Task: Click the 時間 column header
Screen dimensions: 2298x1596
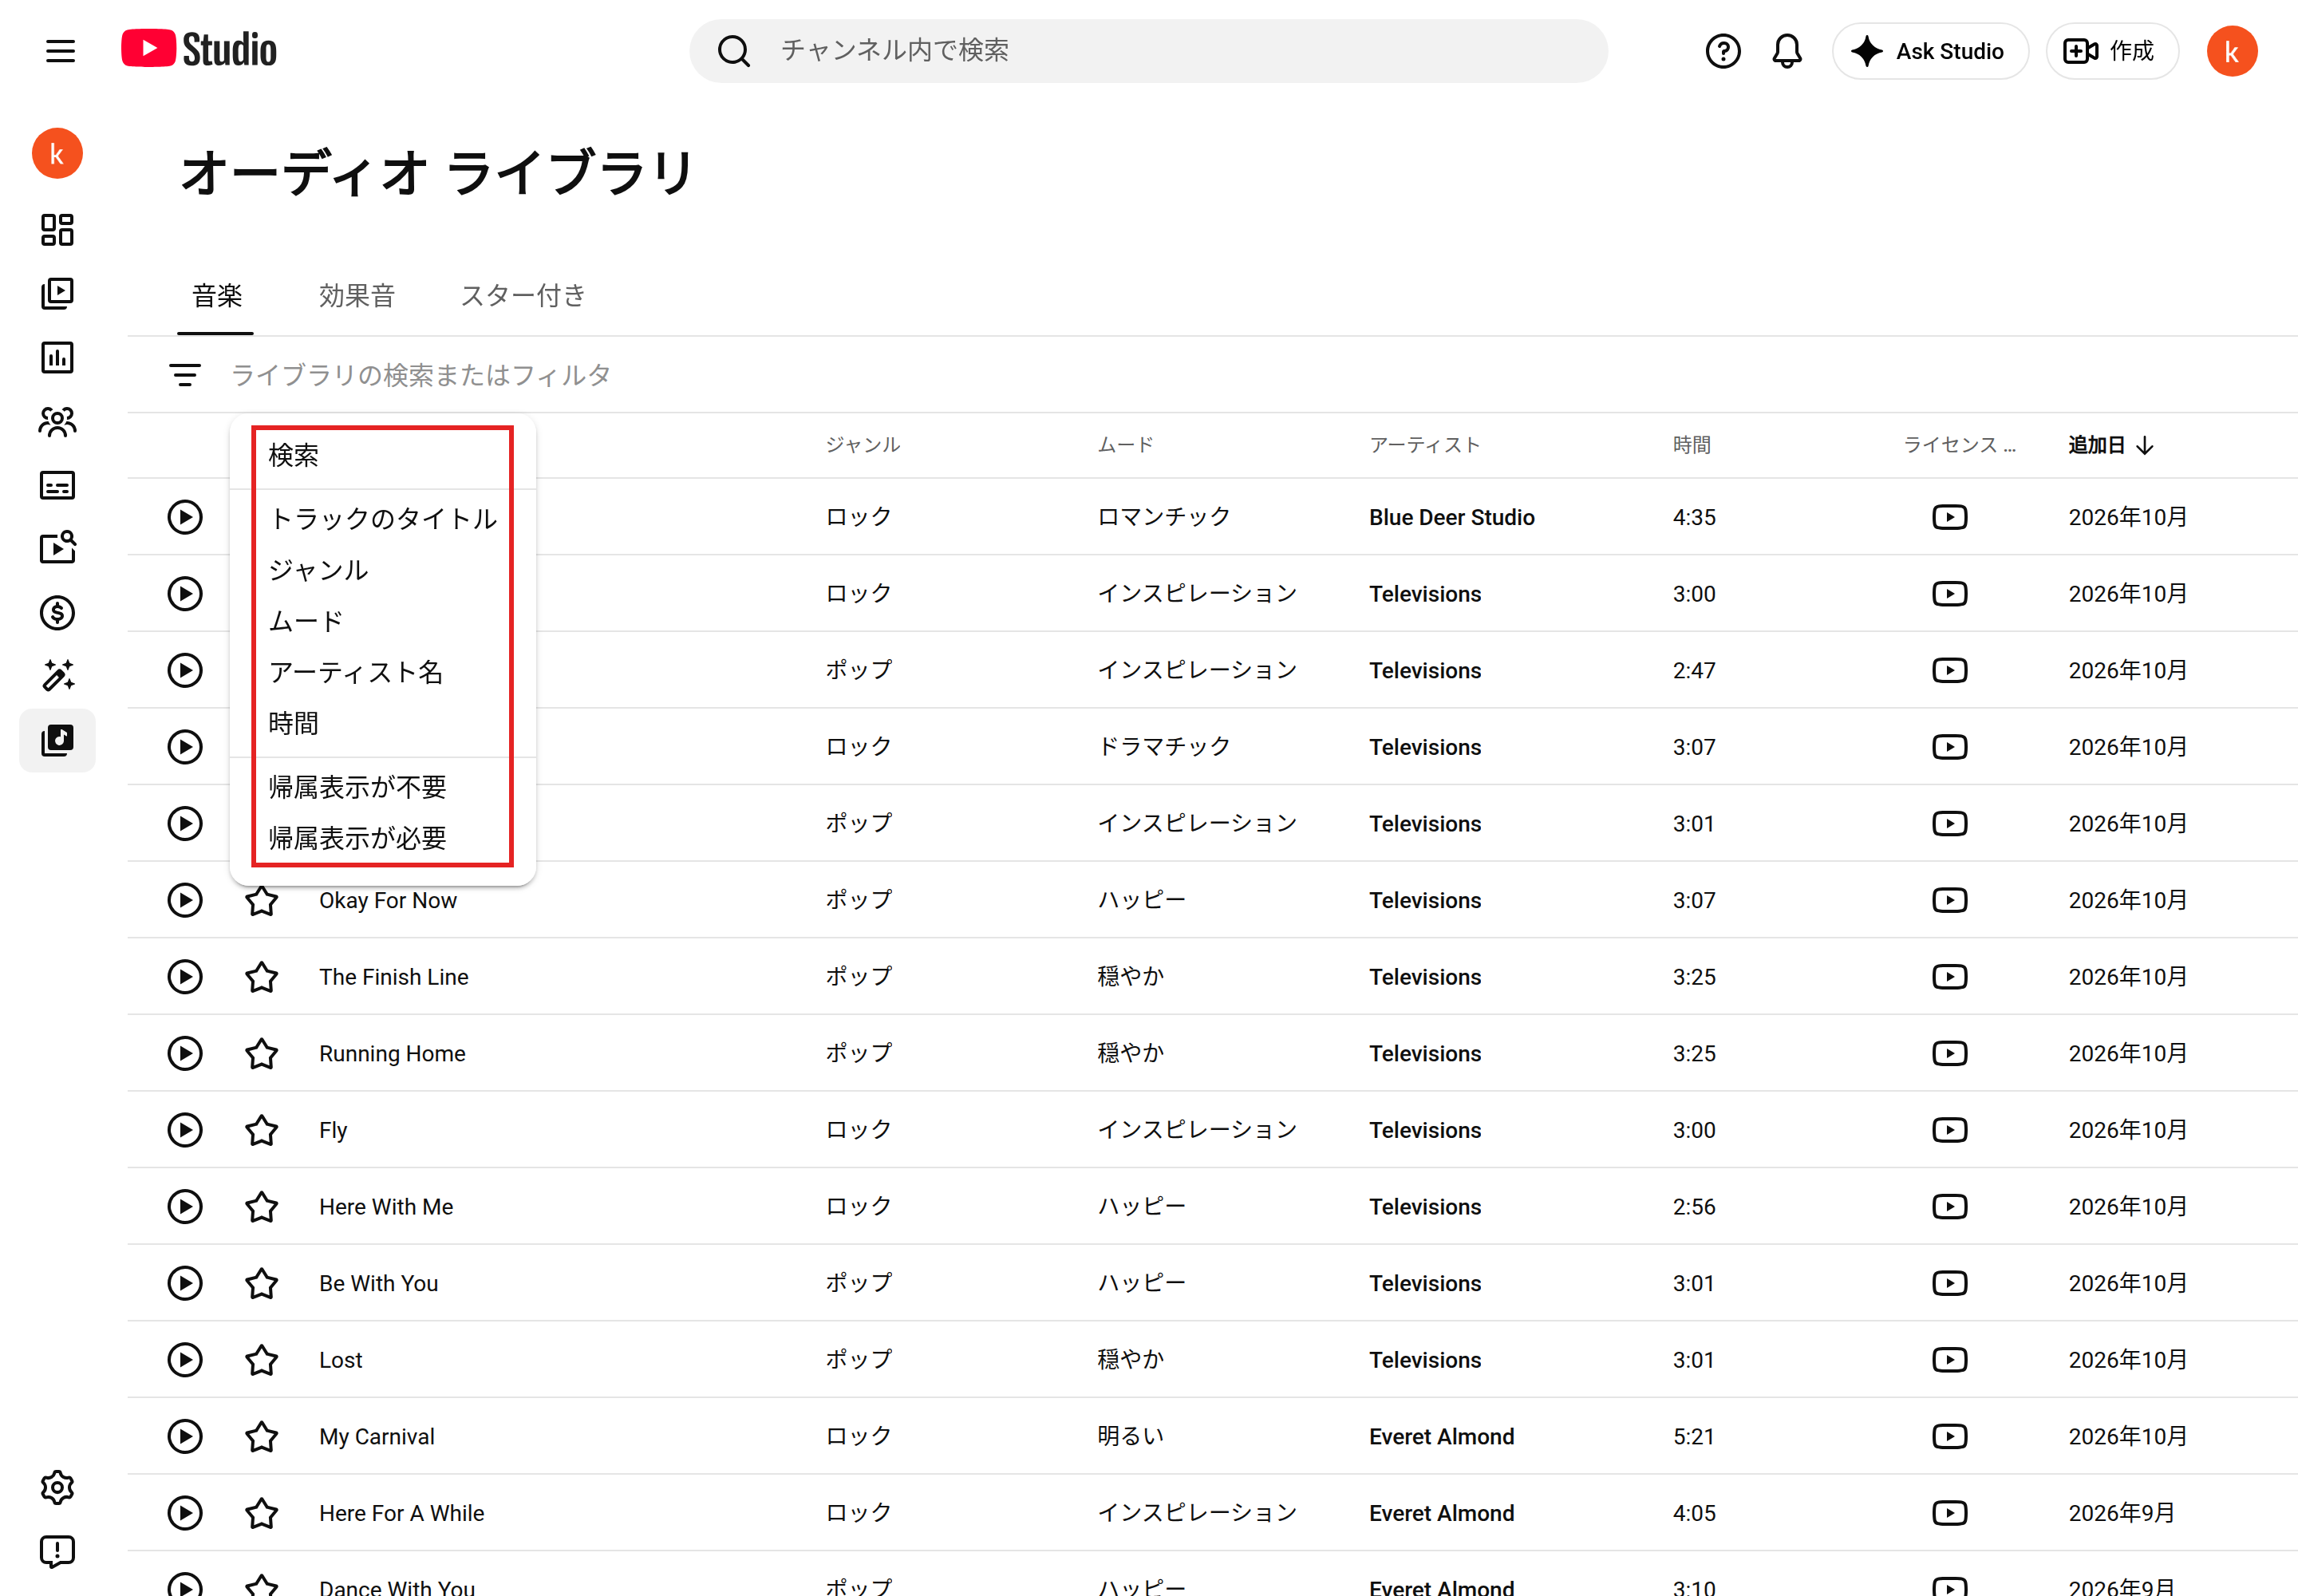Action: (1691, 445)
